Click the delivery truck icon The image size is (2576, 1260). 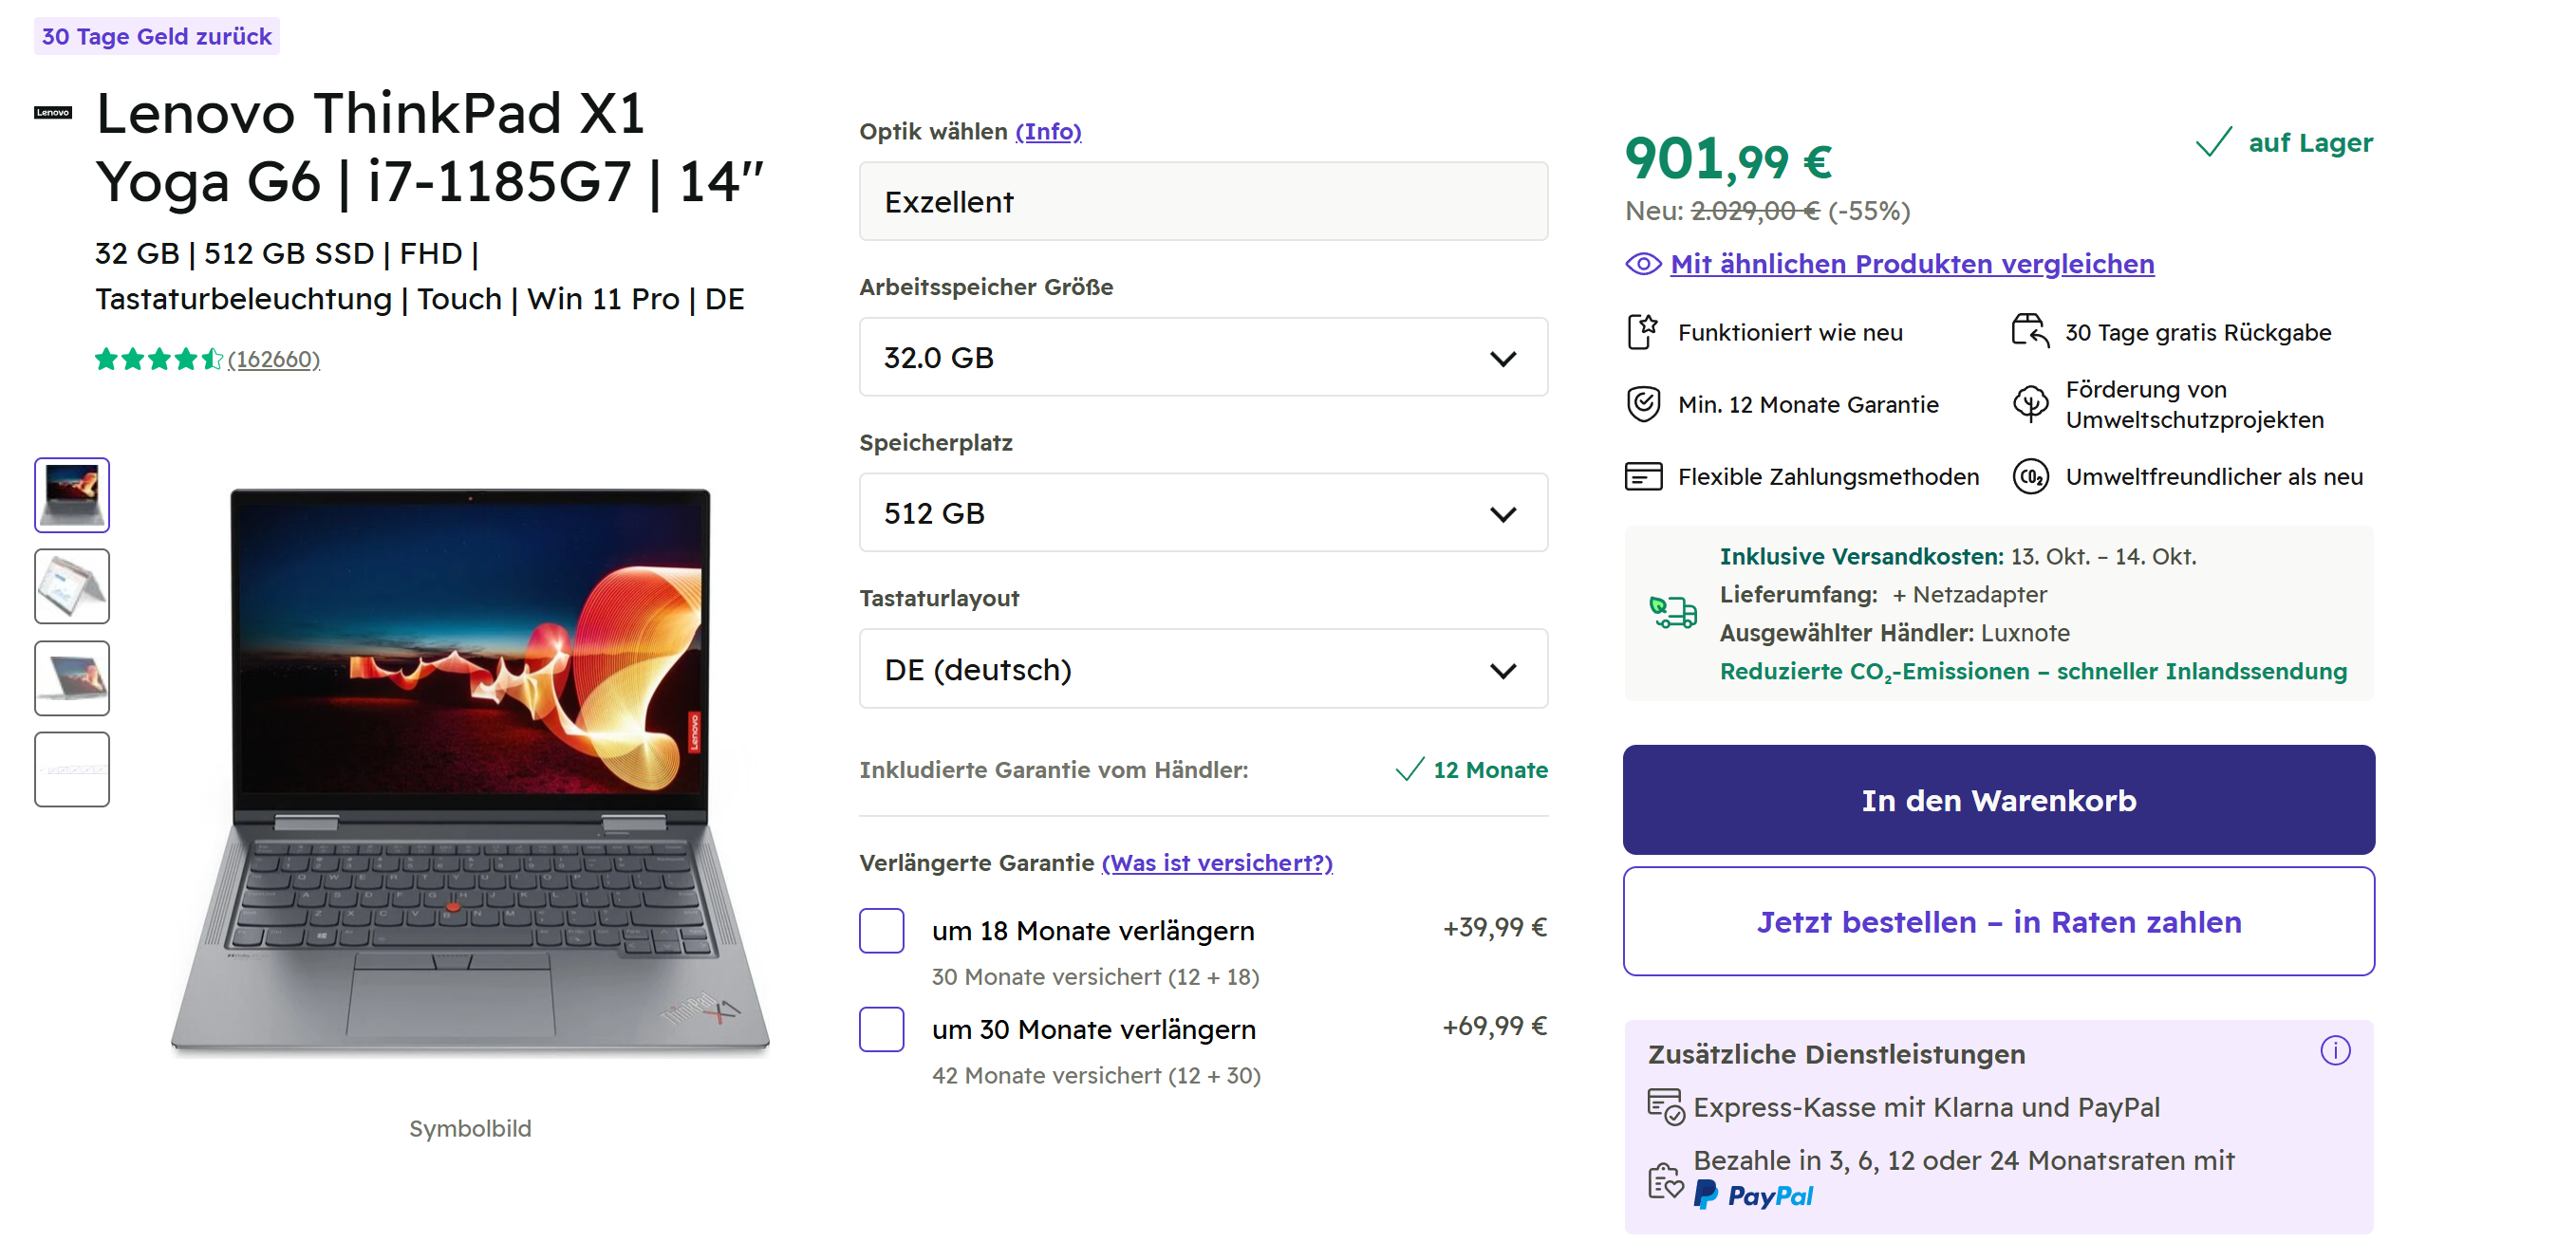click(x=1672, y=611)
